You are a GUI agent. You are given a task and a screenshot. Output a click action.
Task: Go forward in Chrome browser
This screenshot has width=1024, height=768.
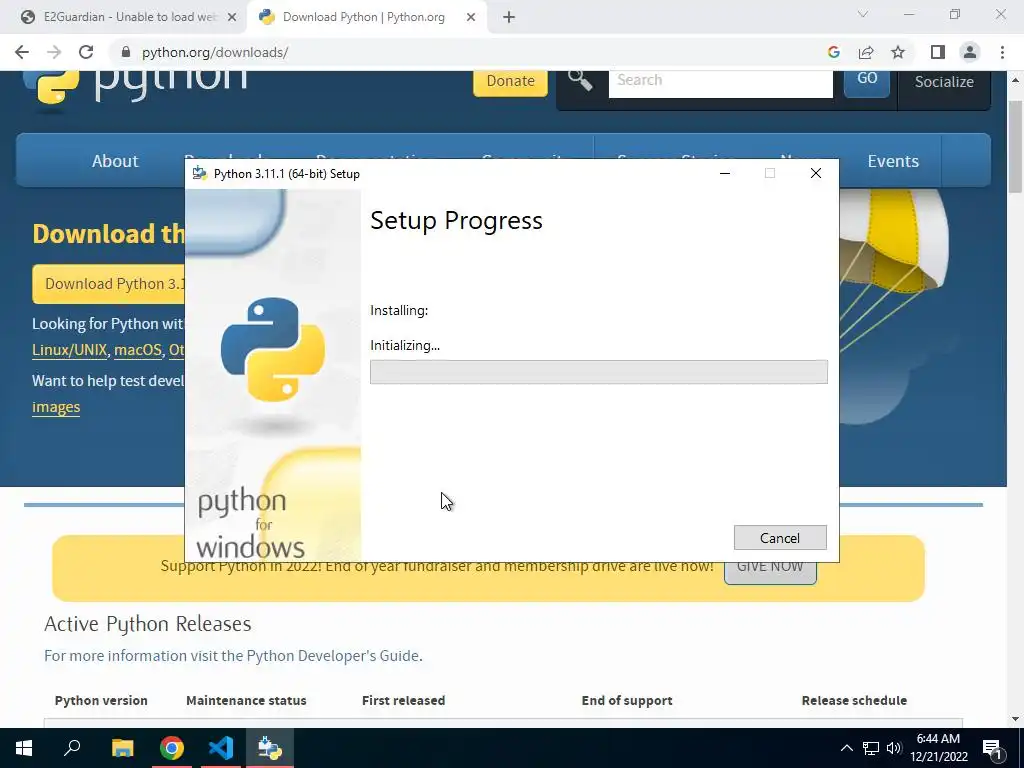click(54, 52)
